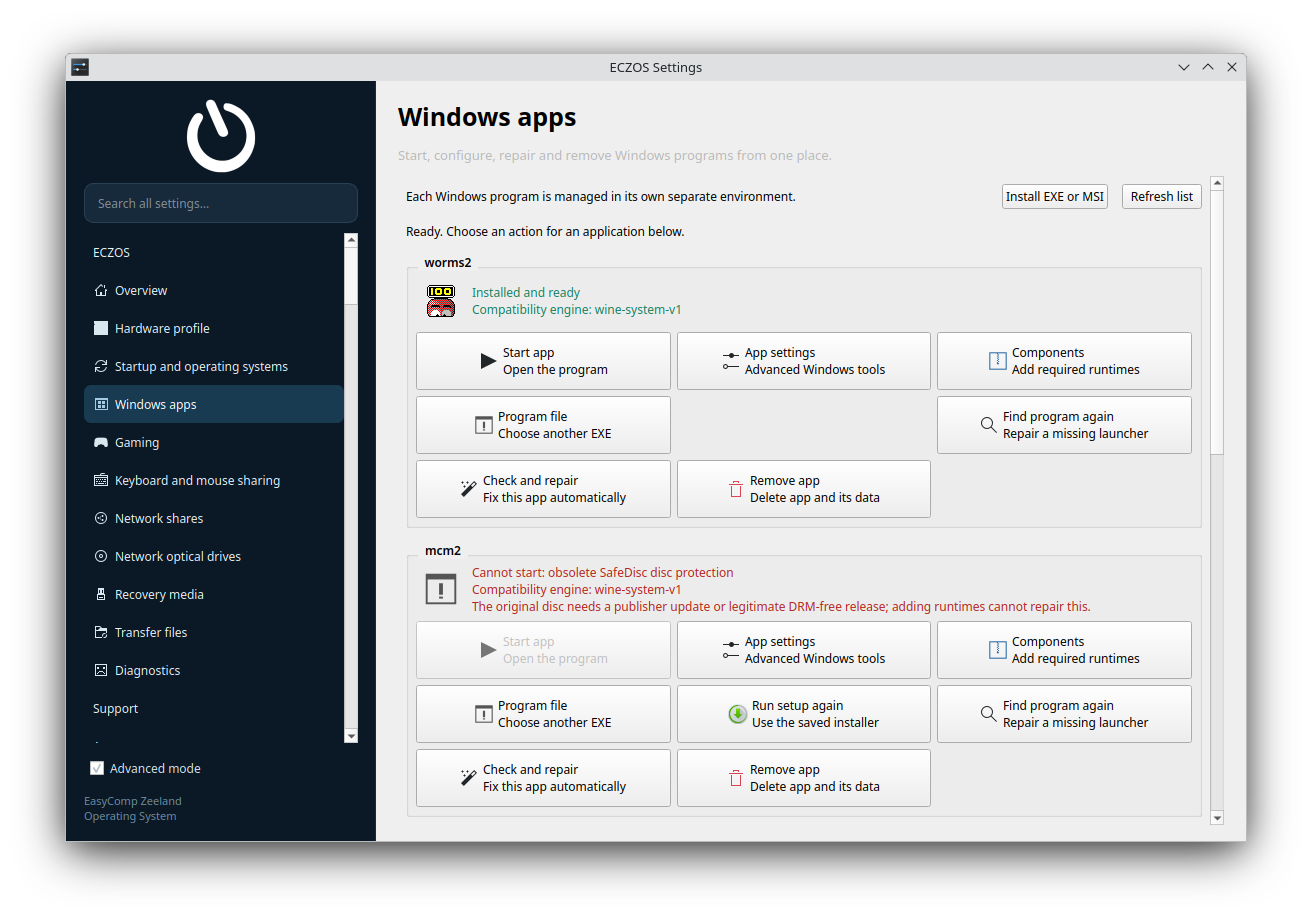
Task: Open the Windows apps settings page
Action: (x=214, y=405)
